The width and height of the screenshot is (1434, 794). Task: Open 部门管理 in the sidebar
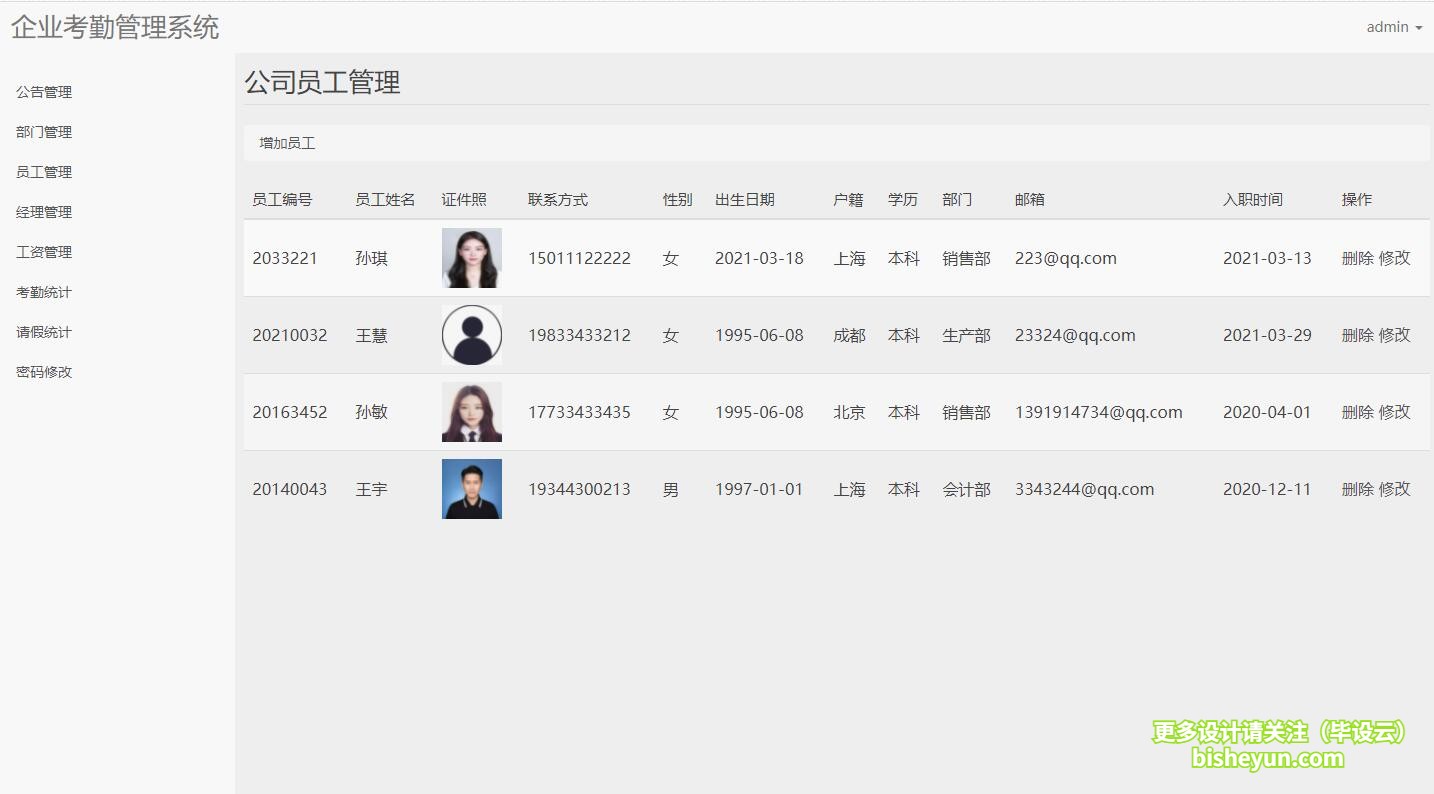[x=42, y=131]
